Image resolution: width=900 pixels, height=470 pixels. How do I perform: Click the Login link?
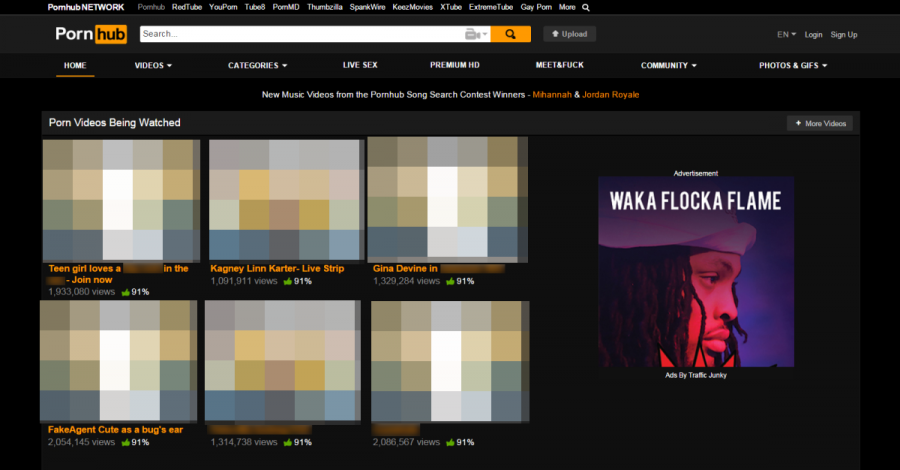coord(813,34)
